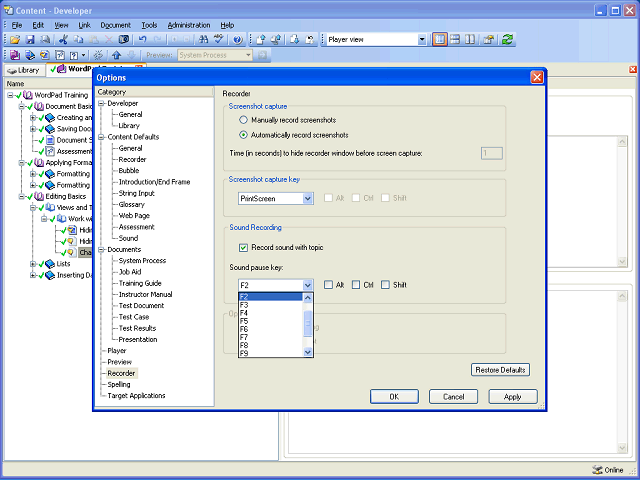This screenshot has height=480, width=640.
Task: Open the Tools menu
Action: [x=149, y=25]
